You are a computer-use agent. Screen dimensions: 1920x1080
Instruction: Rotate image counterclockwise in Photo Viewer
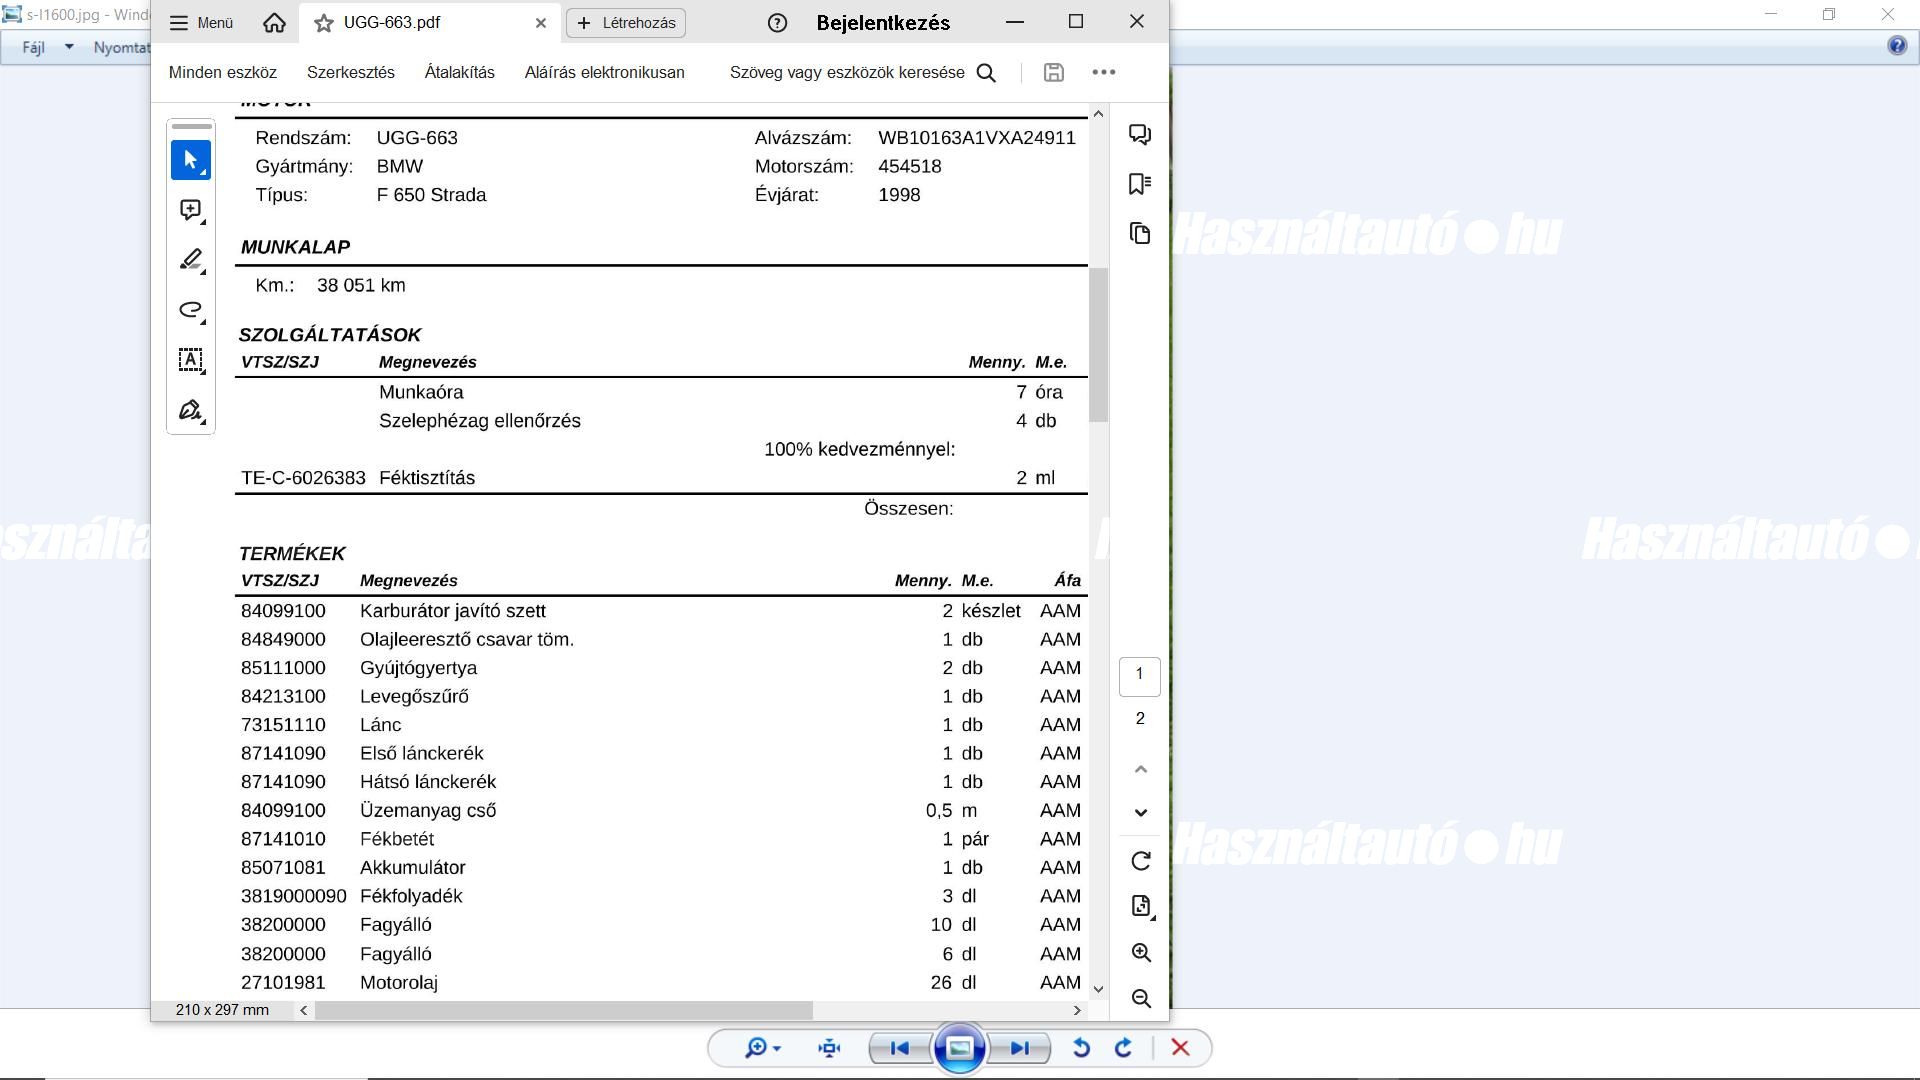1081,1048
